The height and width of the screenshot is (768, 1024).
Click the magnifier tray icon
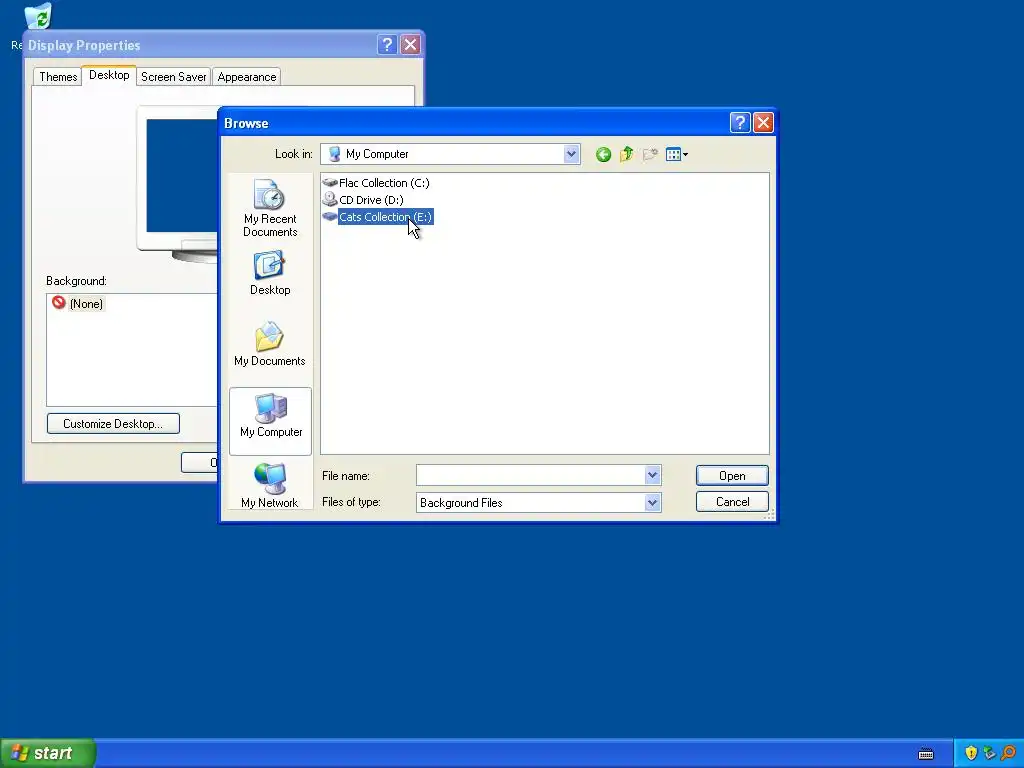(1008, 753)
